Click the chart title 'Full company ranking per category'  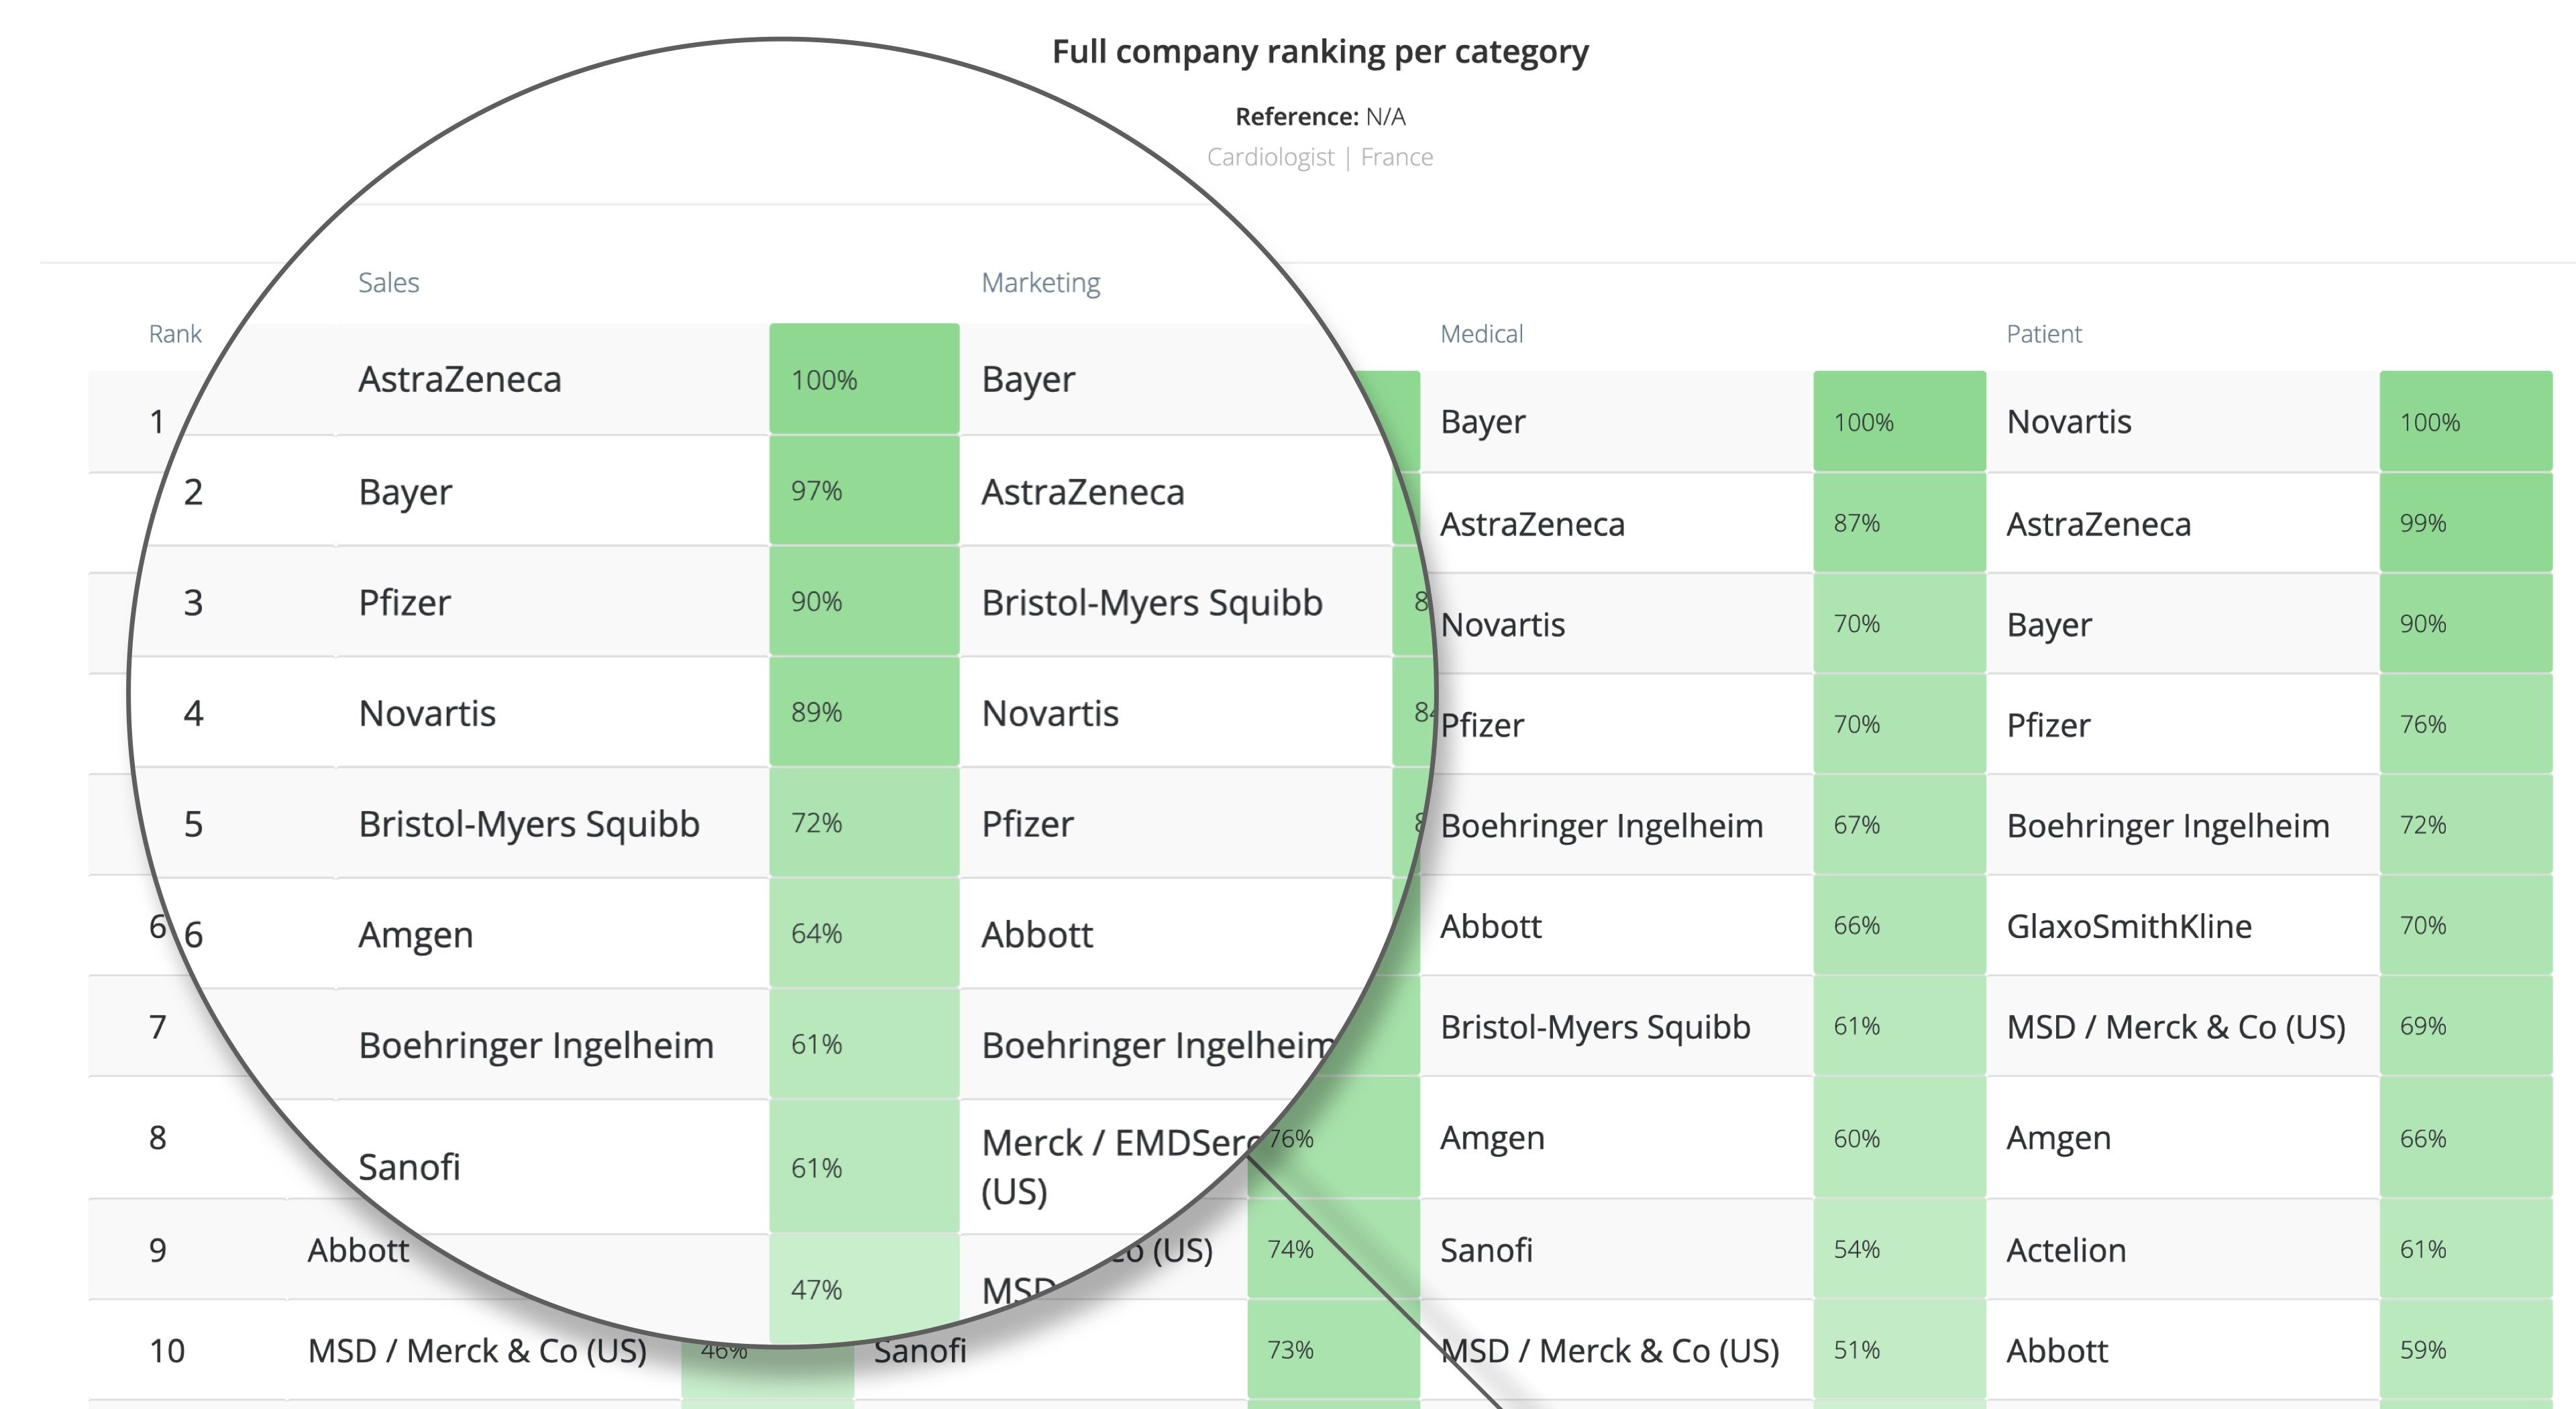[1319, 52]
